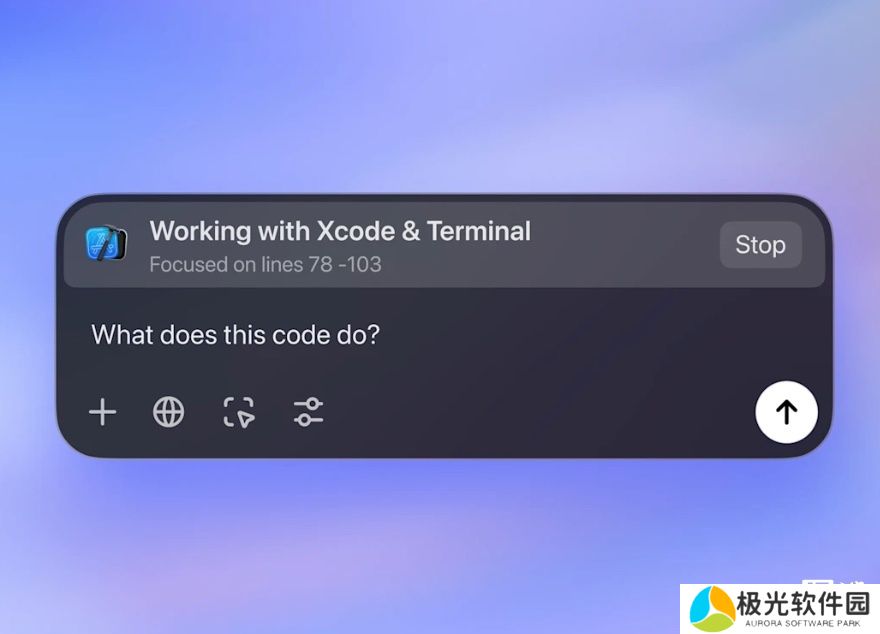Select the screen region capture icon
This screenshot has width=880, height=634.
(x=239, y=412)
